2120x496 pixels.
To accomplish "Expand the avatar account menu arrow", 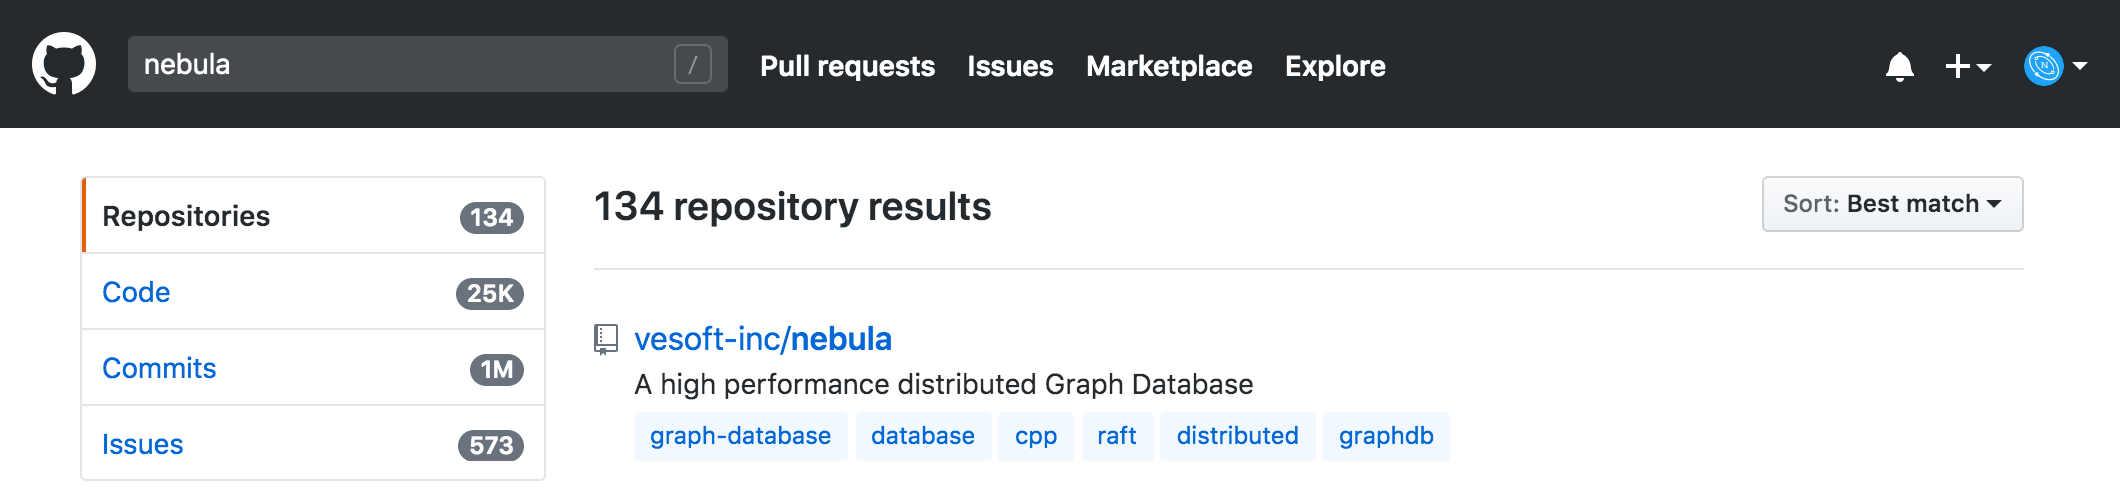I will click(2080, 66).
